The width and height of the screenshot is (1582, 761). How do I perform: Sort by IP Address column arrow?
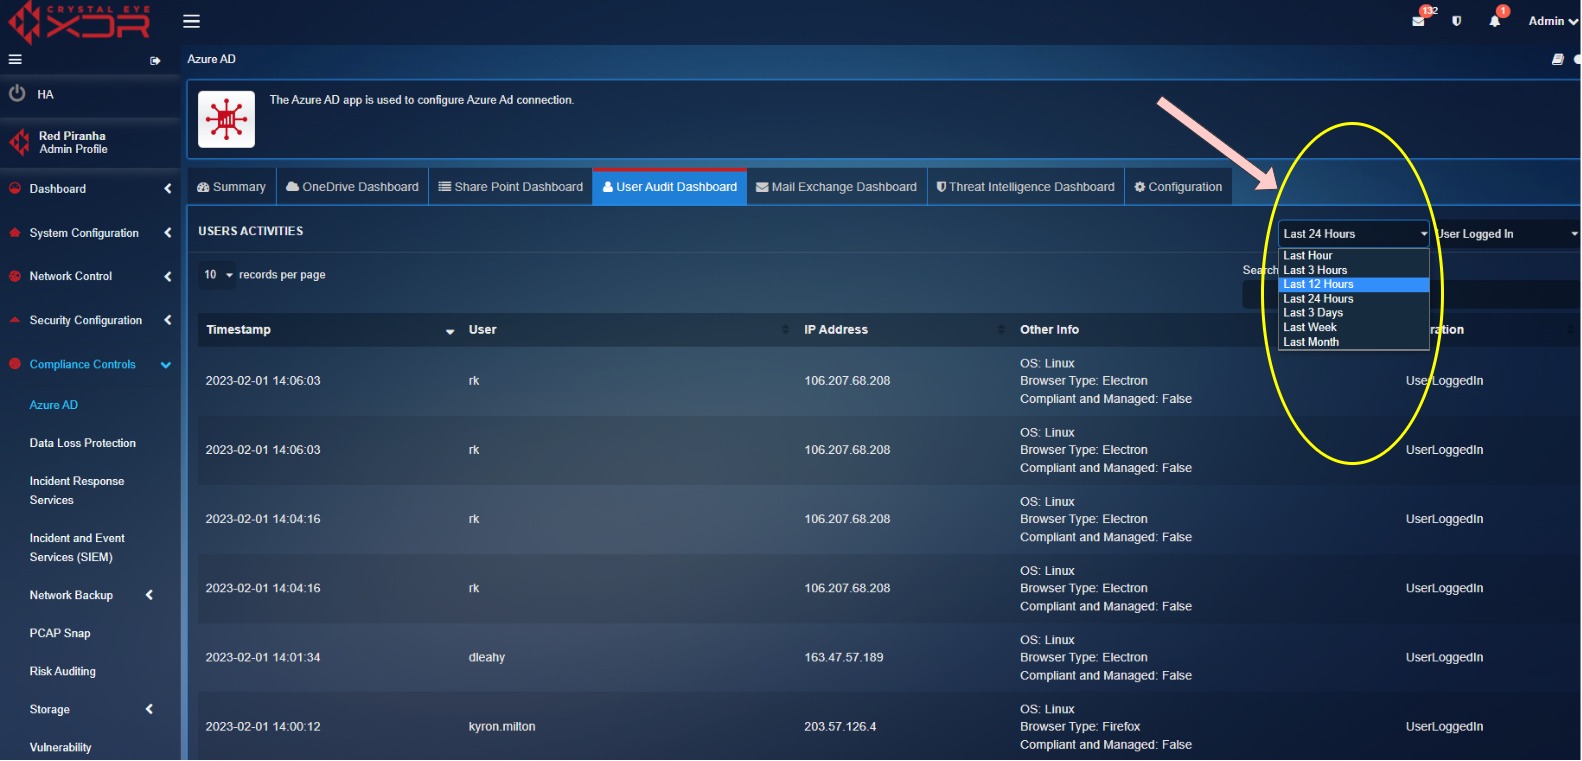click(1001, 330)
